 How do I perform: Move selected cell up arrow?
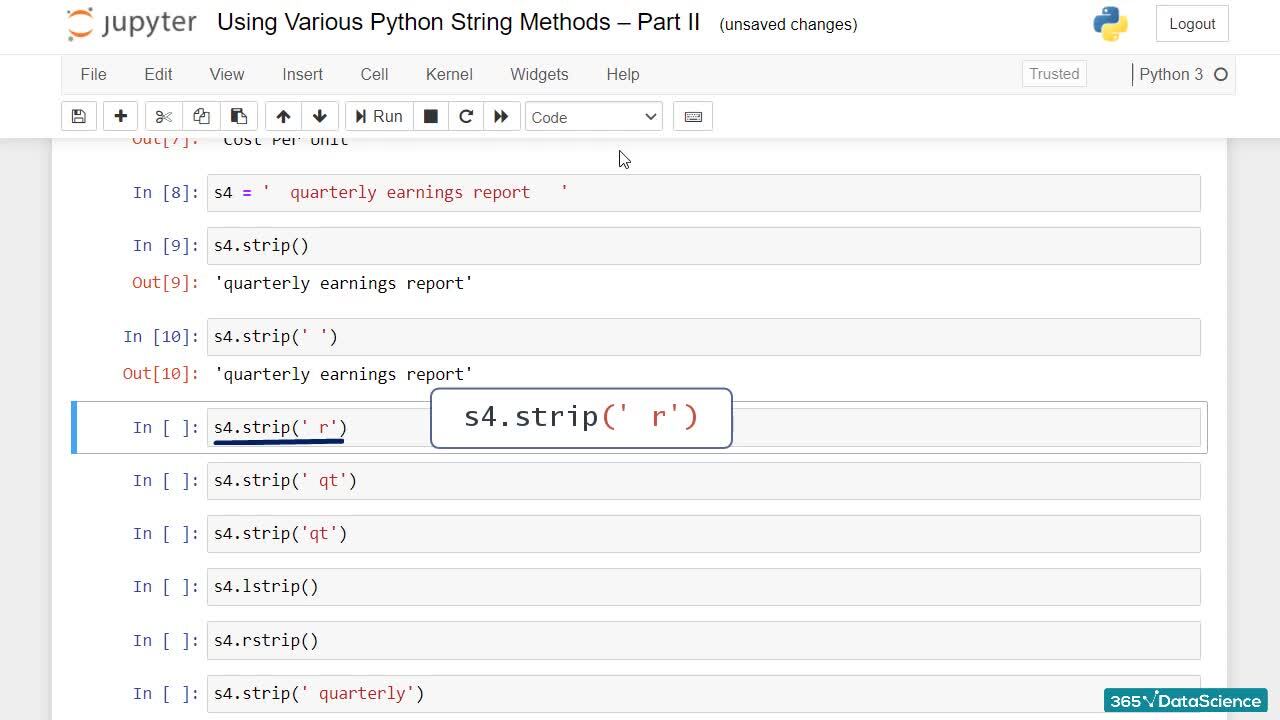(283, 117)
